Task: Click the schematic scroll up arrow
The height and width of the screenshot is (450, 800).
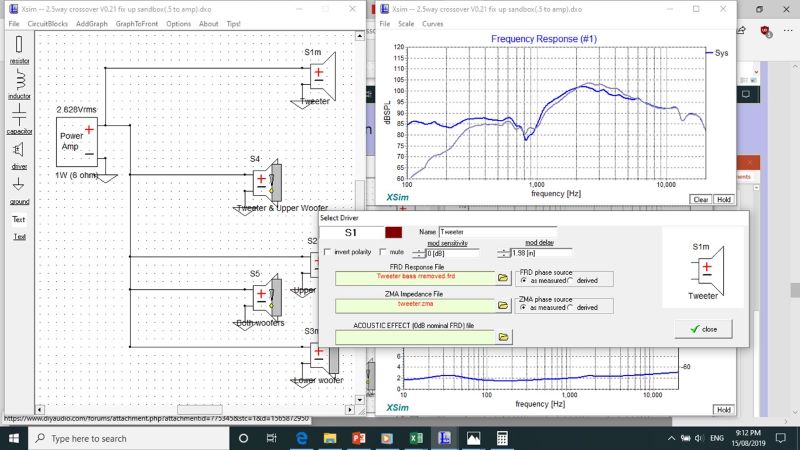Action: [x=360, y=36]
